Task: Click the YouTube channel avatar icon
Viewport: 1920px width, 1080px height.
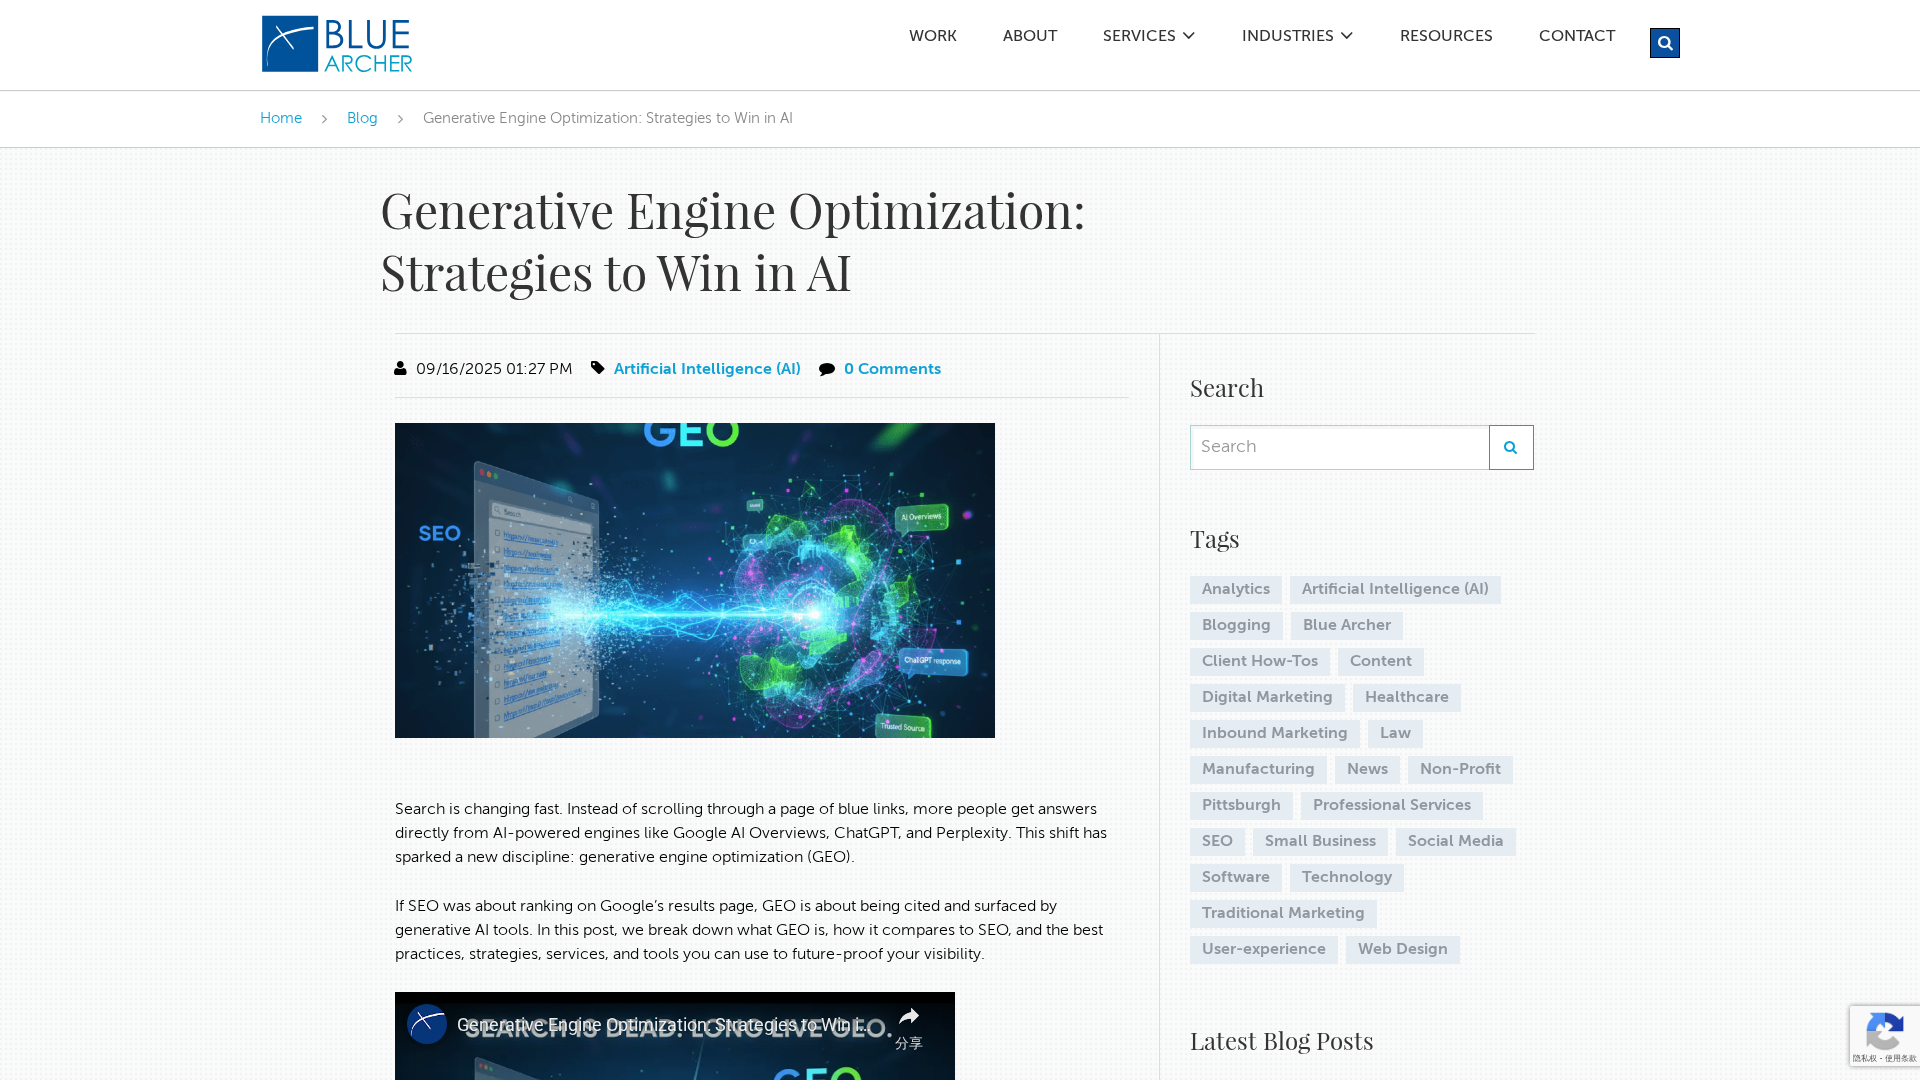Action: (x=427, y=1024)
